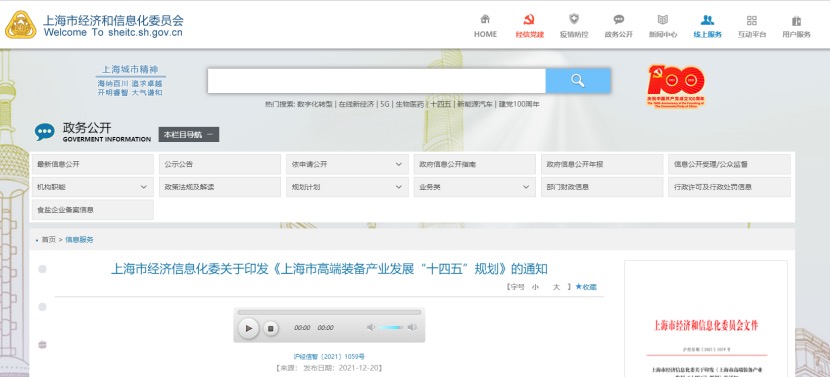Open 经信党建 hammer and sickle icon
This screenshot has height=377, width=830.
pos(529,20)
